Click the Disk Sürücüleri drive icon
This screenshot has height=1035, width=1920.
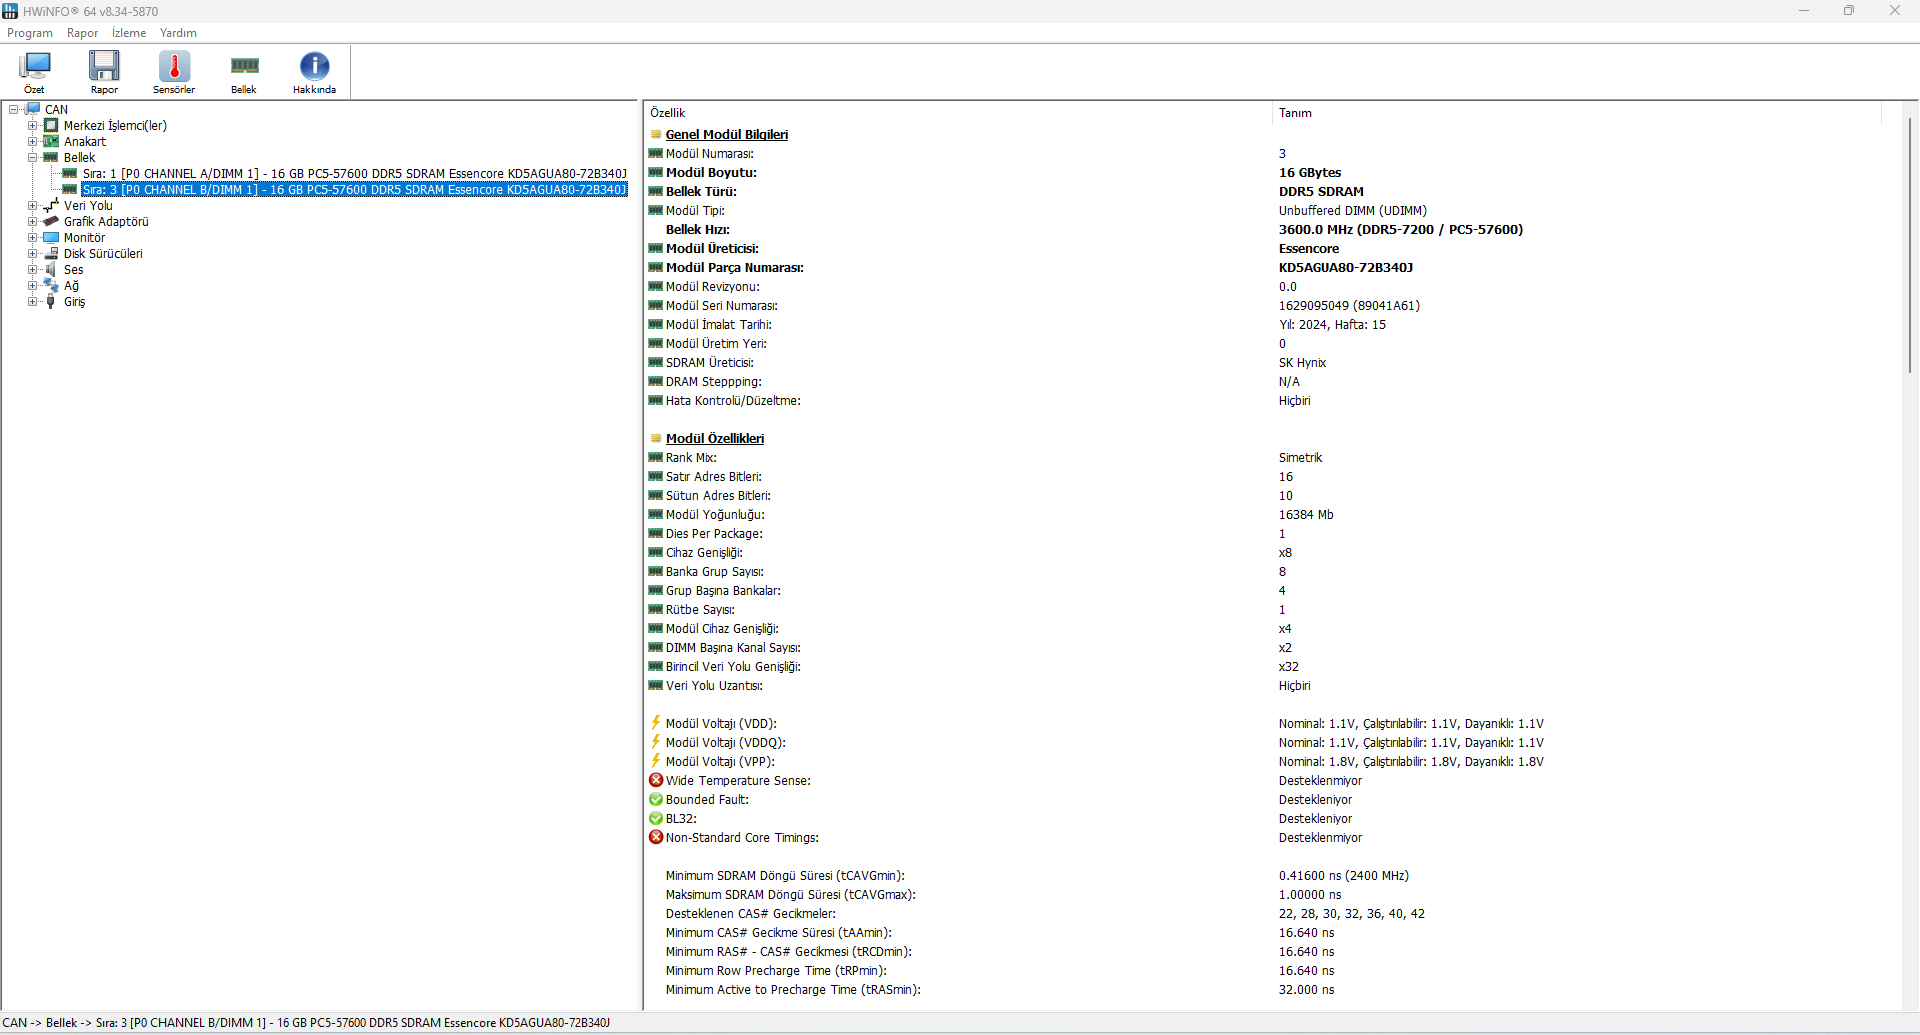[51, 253]
